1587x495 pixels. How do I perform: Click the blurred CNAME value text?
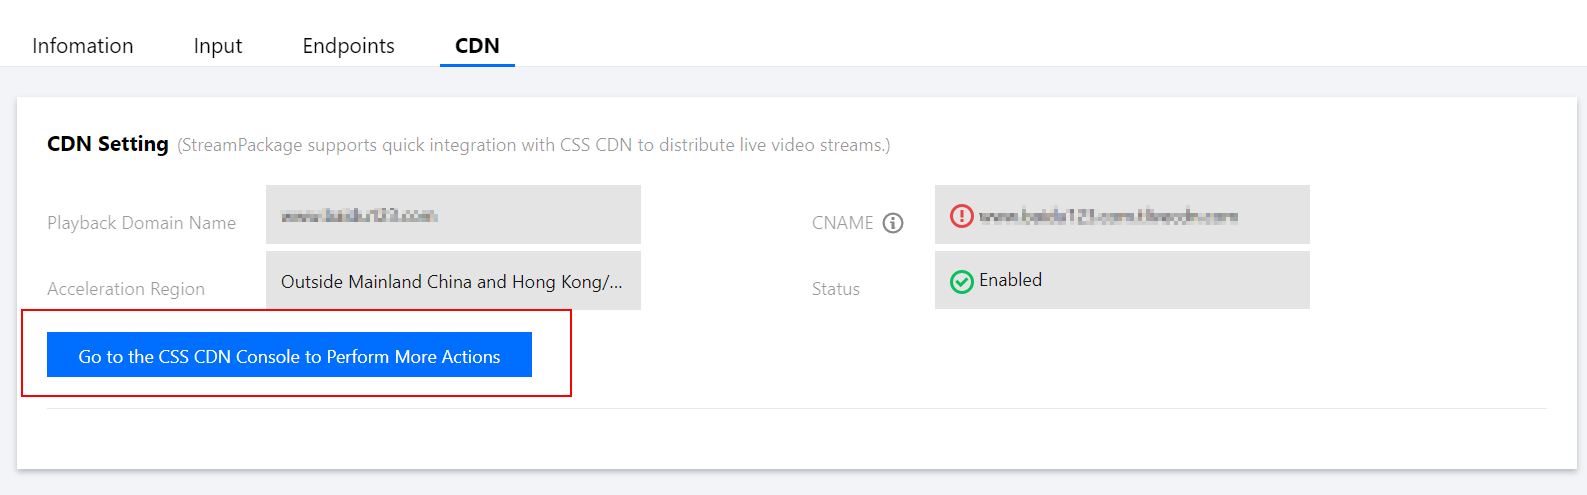coord(1108,216)
